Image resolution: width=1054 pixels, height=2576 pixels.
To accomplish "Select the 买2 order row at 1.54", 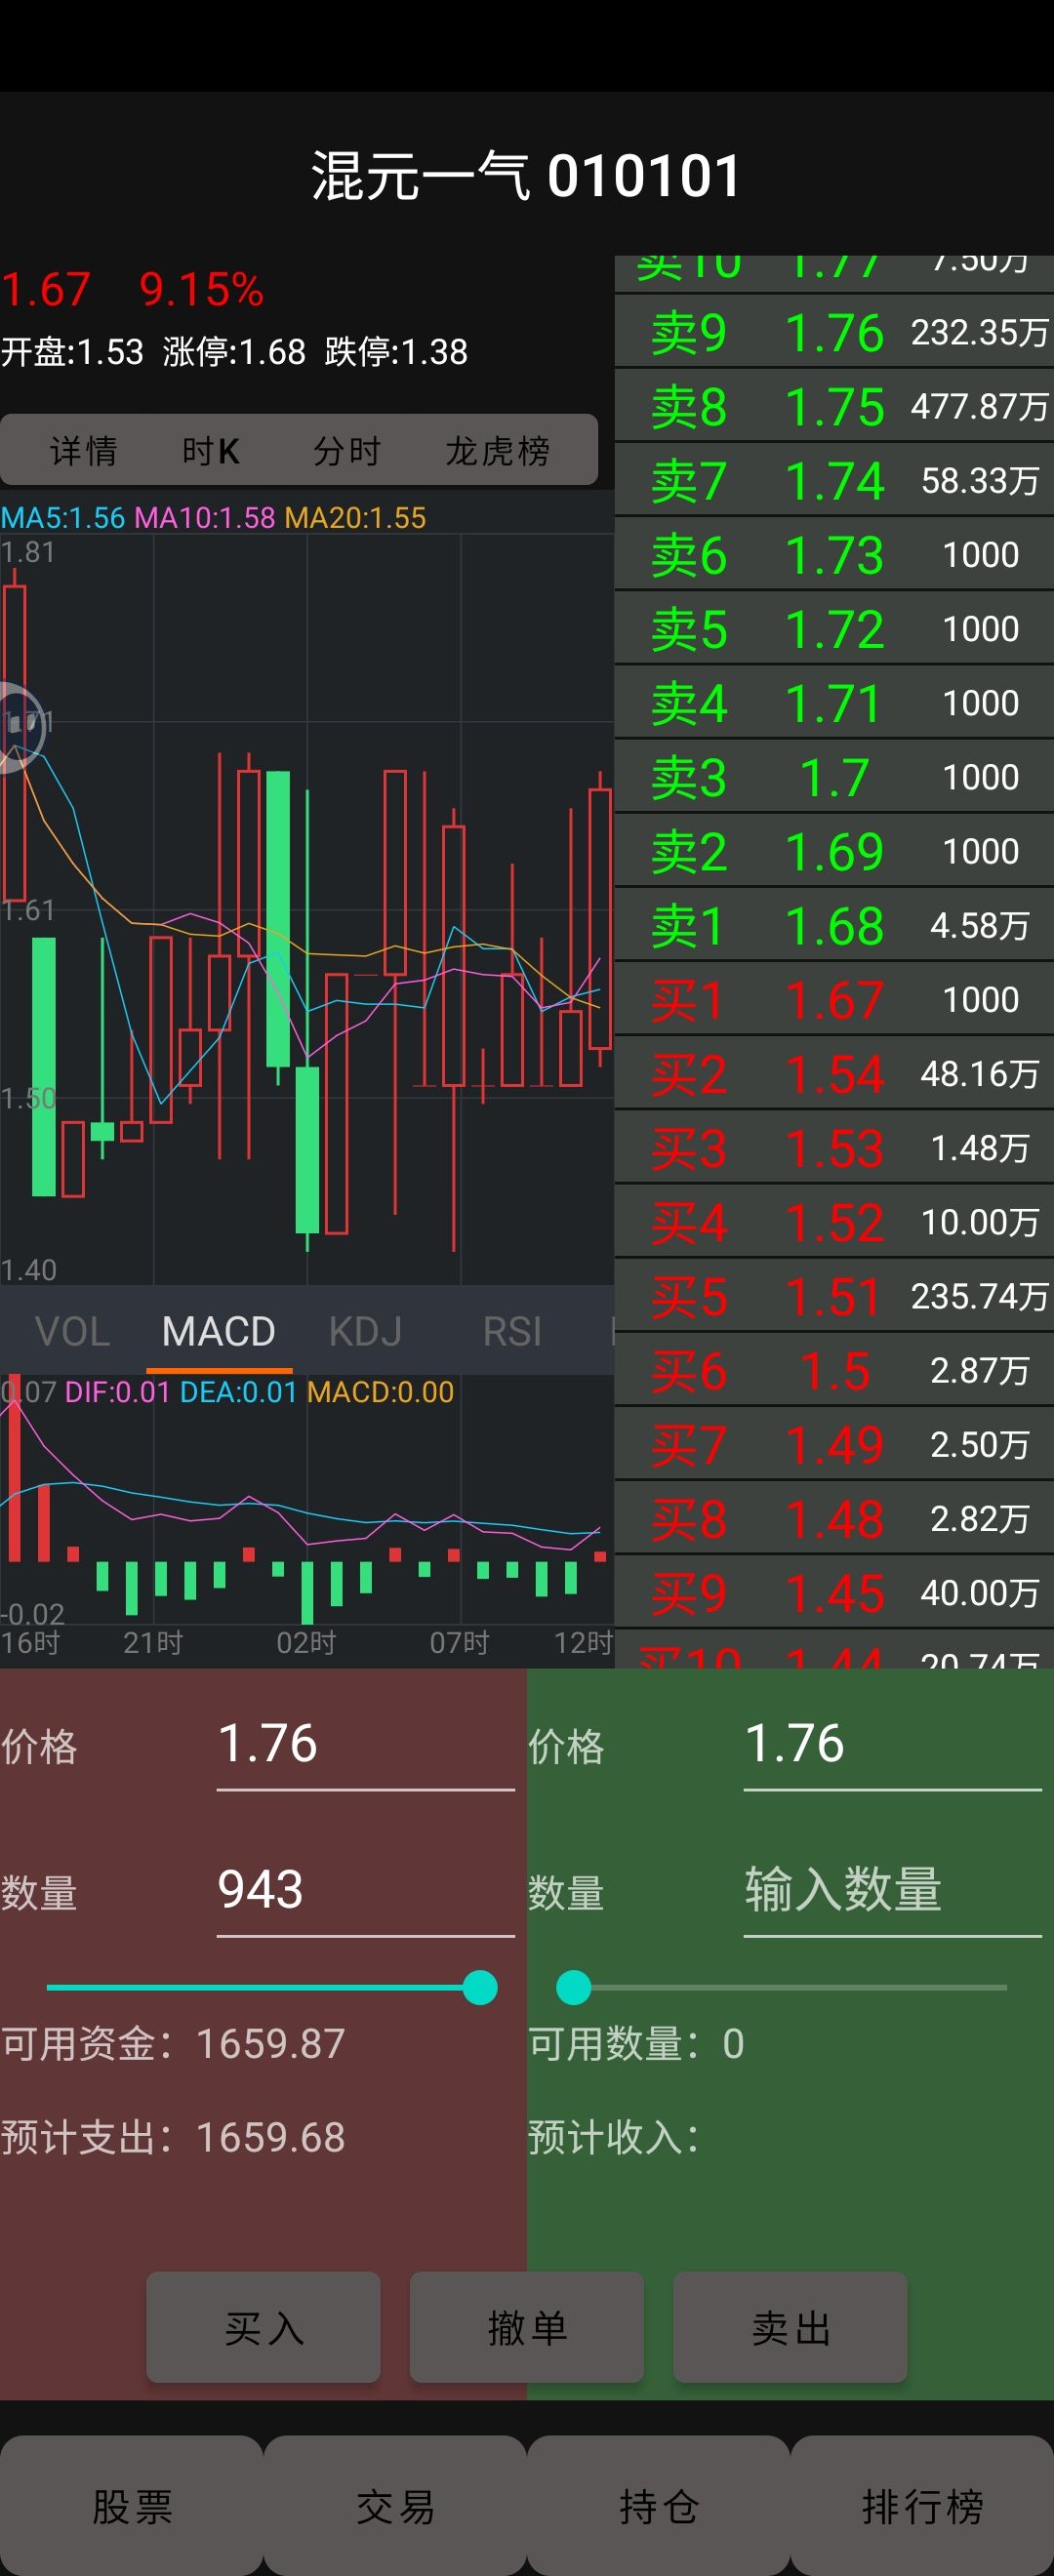I will coord(834,1073).
